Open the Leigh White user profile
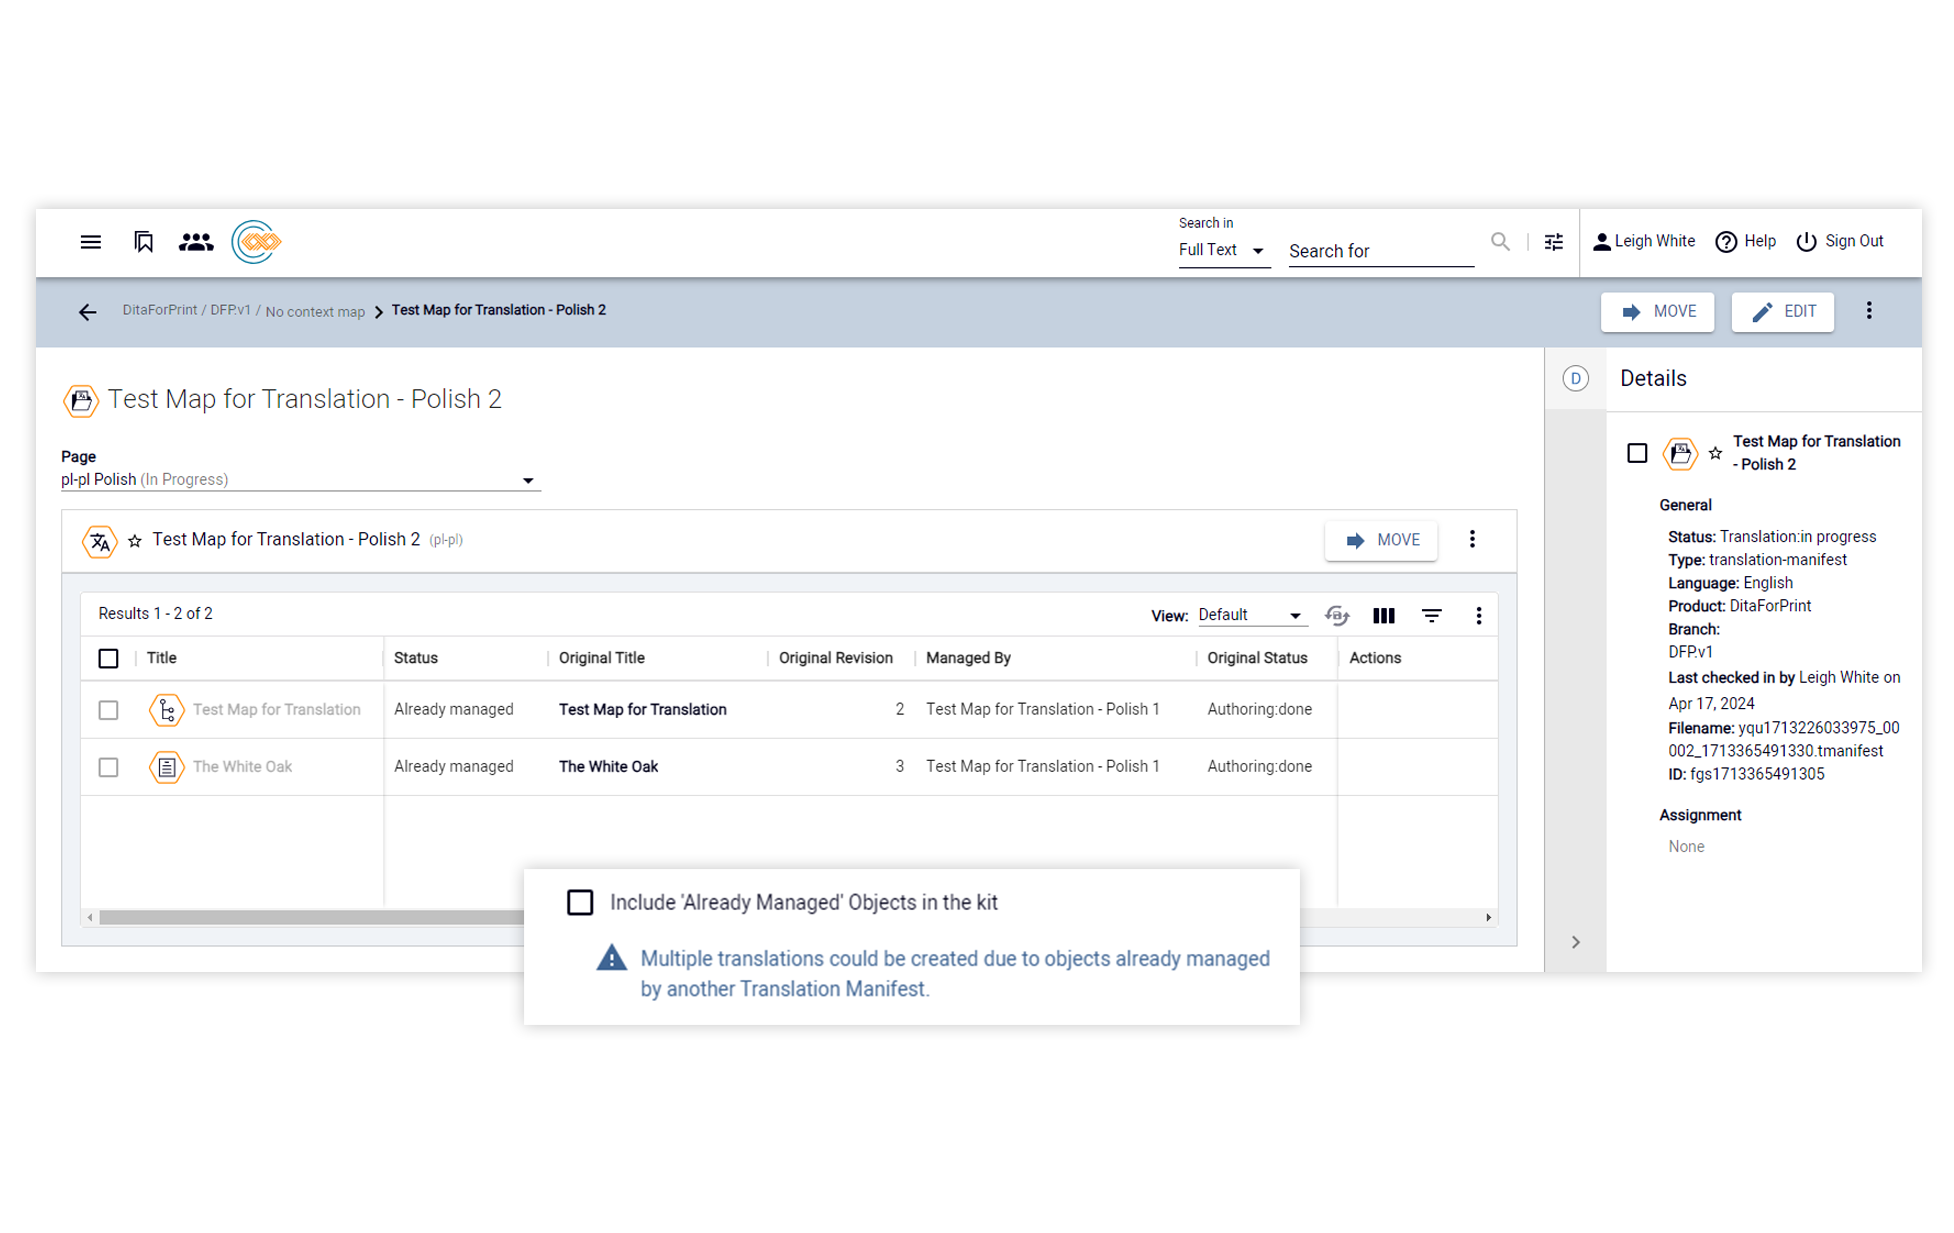1954x1233 pixels. pos(1644,241)
